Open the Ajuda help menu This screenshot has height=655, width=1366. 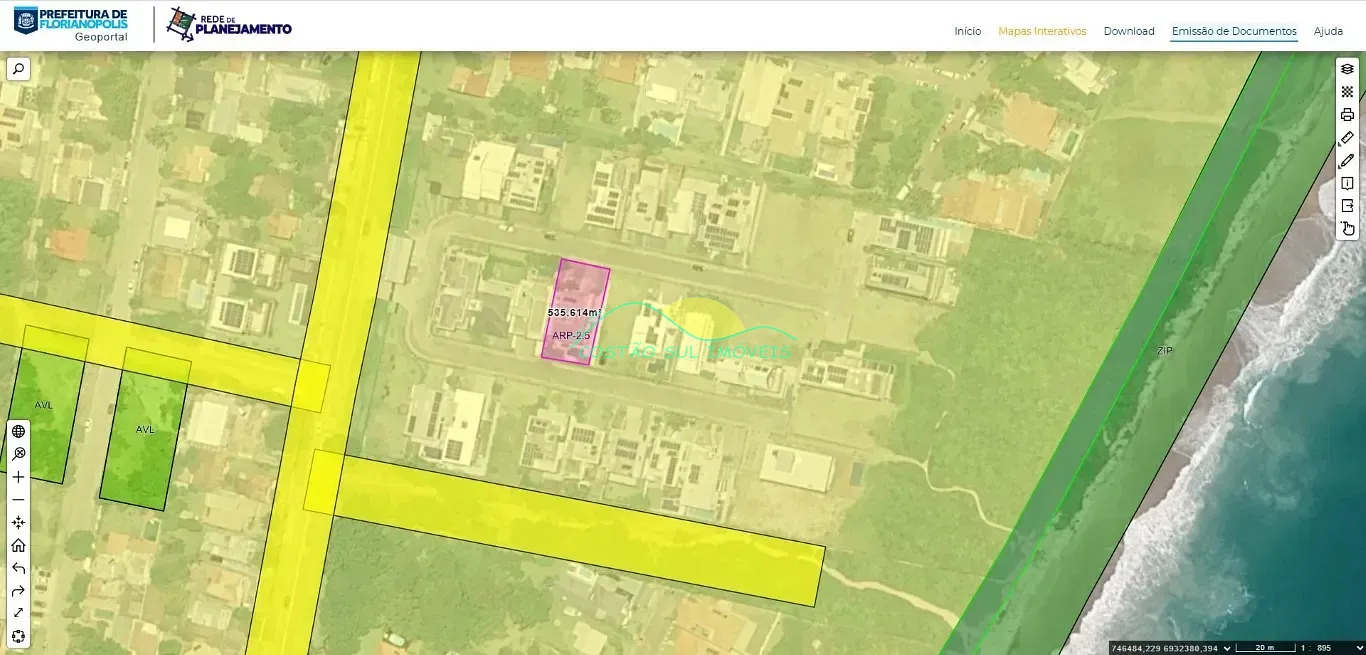click(1328, 31)
